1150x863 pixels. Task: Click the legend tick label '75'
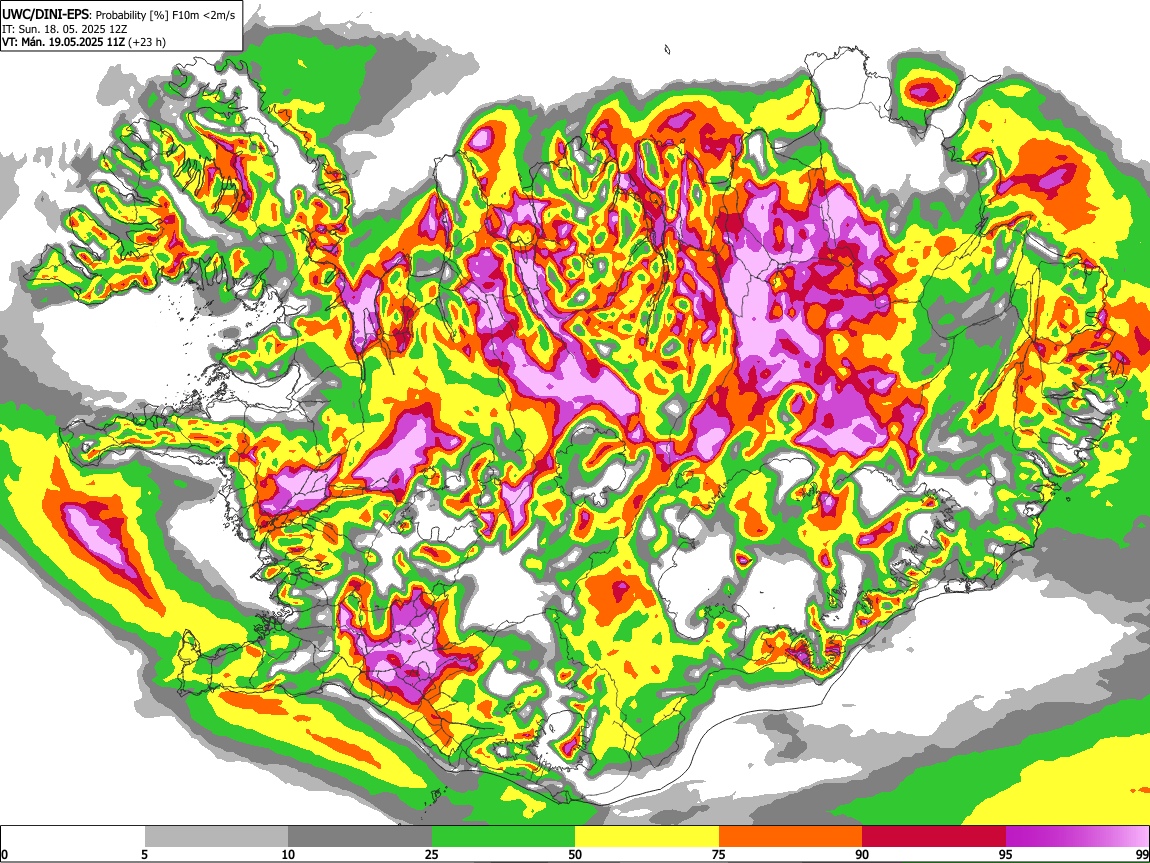tap(719, 855)
